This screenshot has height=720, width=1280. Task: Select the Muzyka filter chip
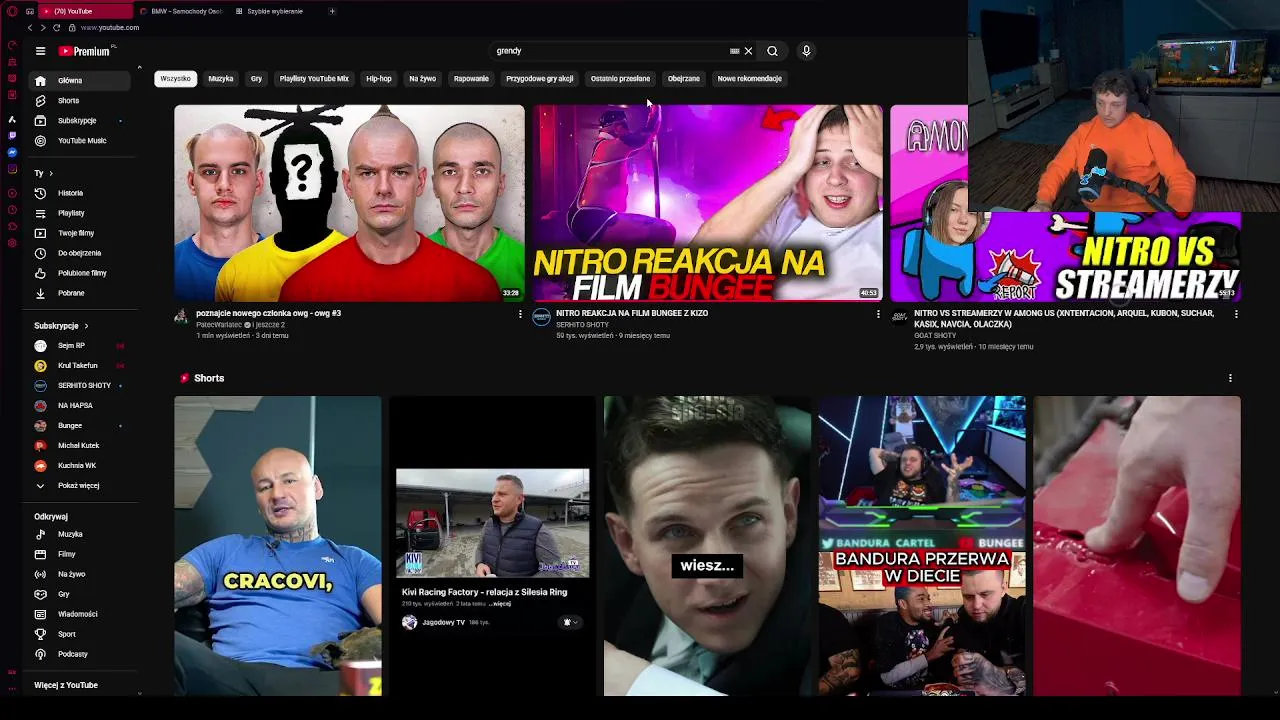(x=221, y=78)
